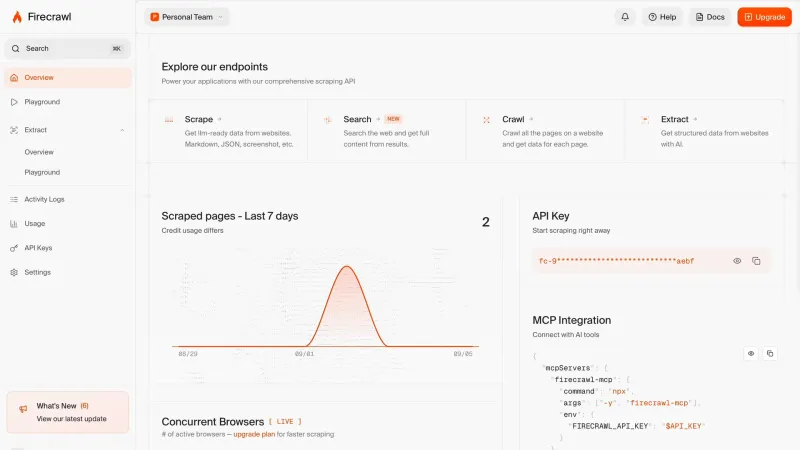
Task: Open the Scrape endpoint card
Action: coord(229,131)
